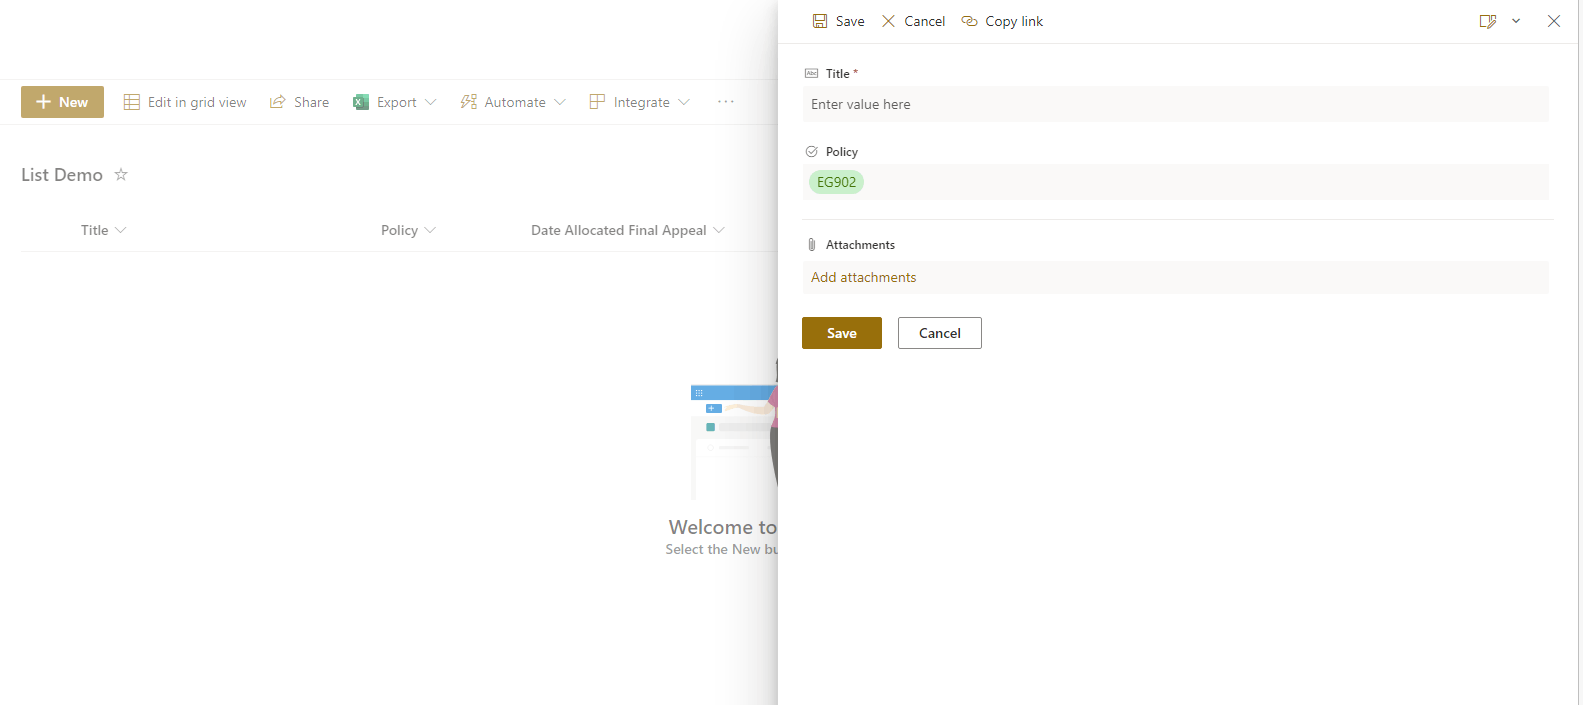Screen dimensions: 1583x705
Task: Click the outlined Cancel button
Action: click(940, 333)
